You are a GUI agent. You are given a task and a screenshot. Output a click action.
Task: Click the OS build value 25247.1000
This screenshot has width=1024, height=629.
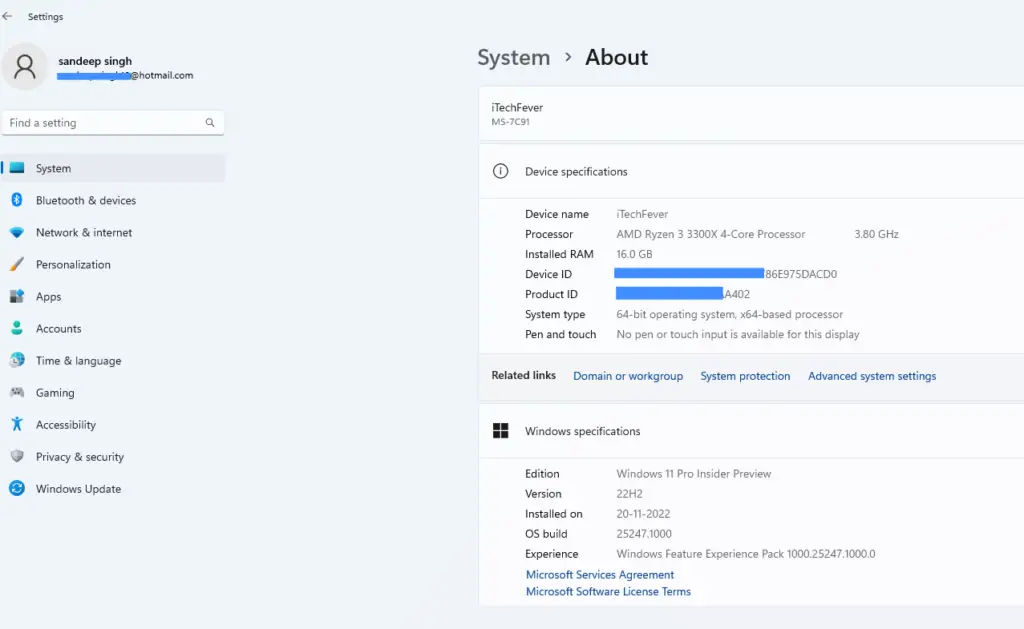pyautogui.click(x=644, y=534)
